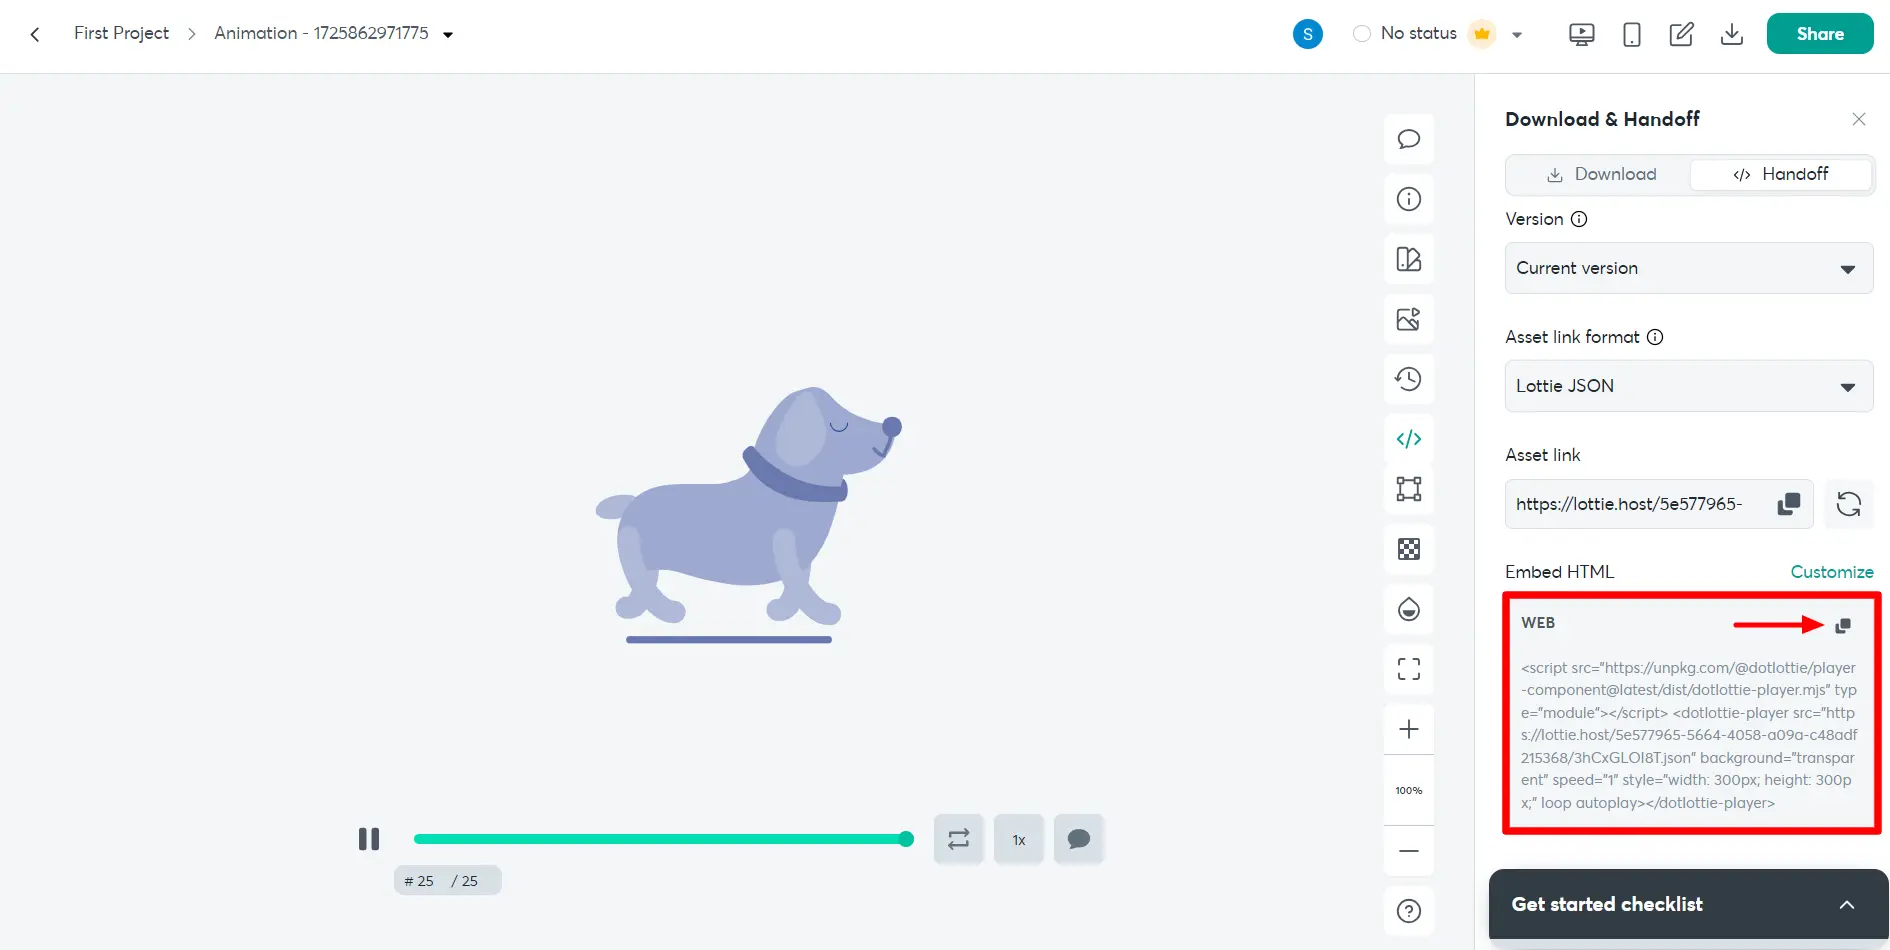Click the Customize link

[x=1831, y=572]
